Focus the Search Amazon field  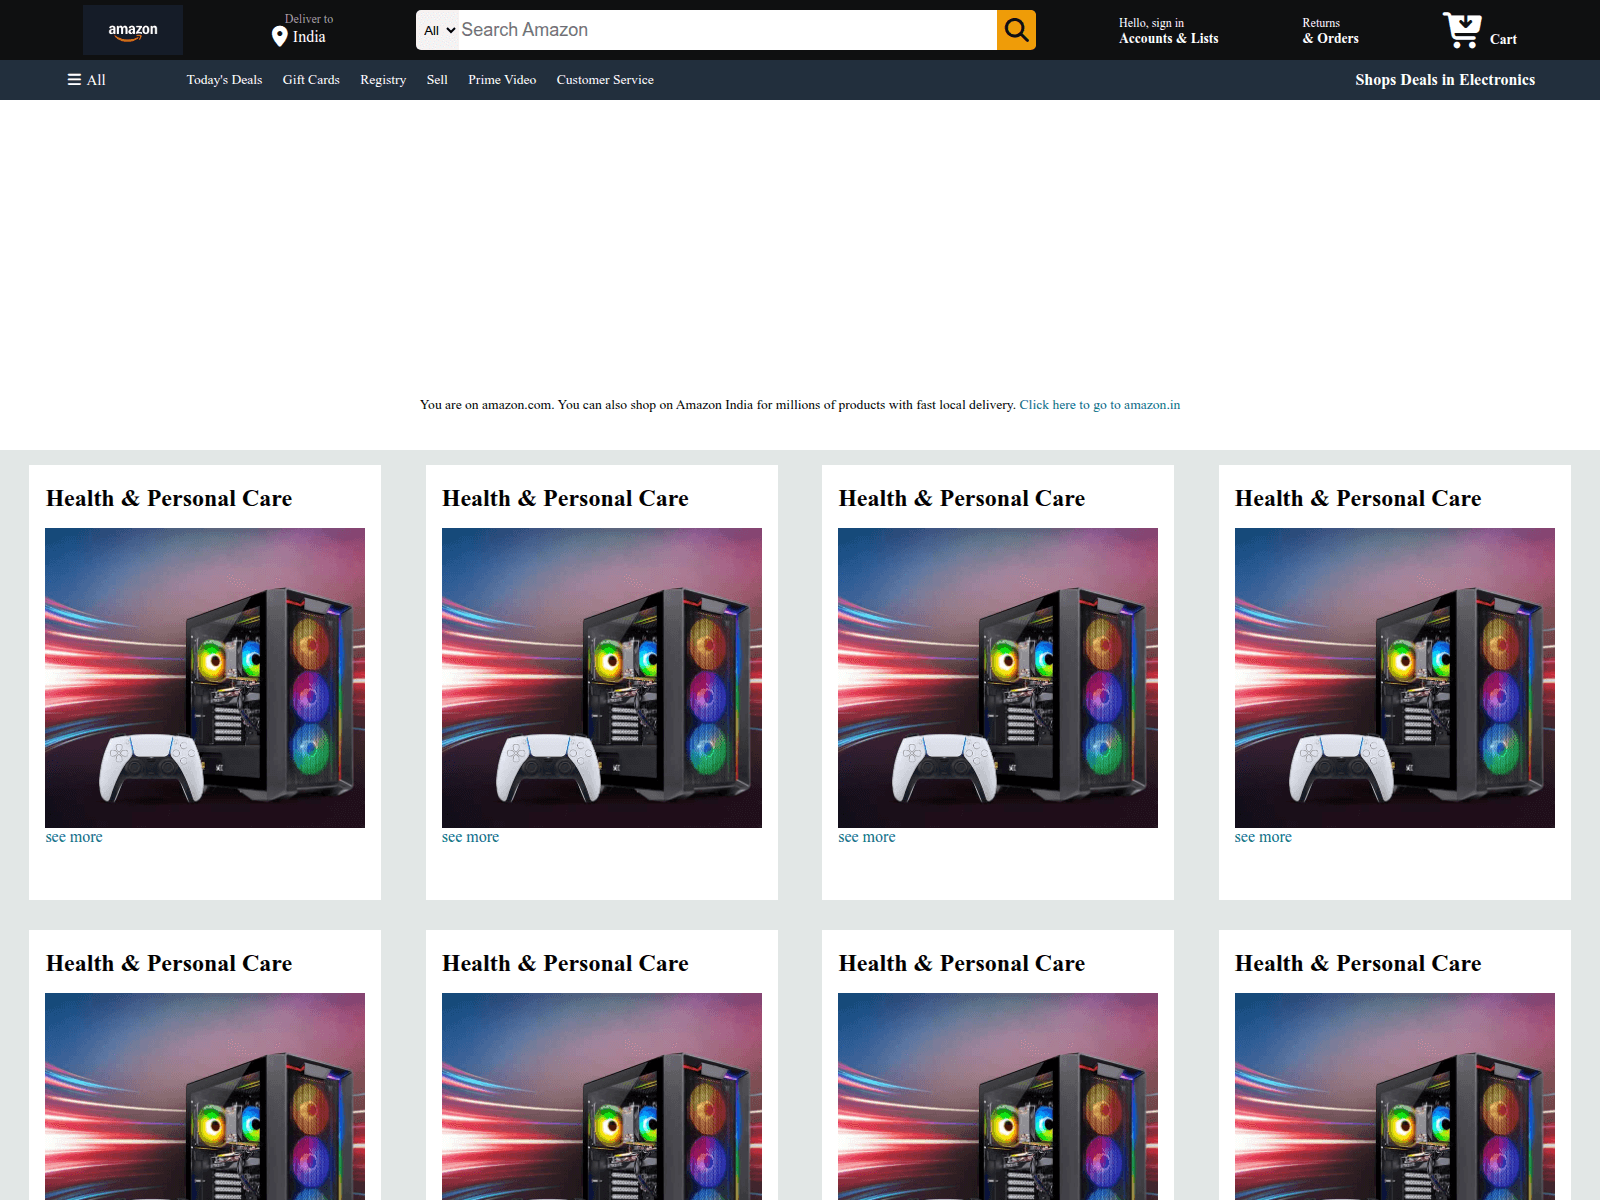(x=727, y=30)
